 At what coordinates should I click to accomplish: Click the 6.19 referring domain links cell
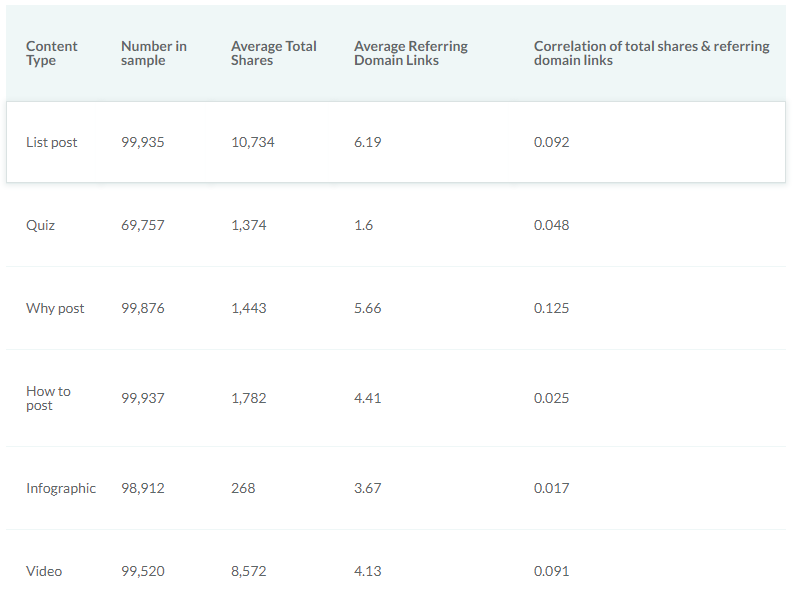367,142
